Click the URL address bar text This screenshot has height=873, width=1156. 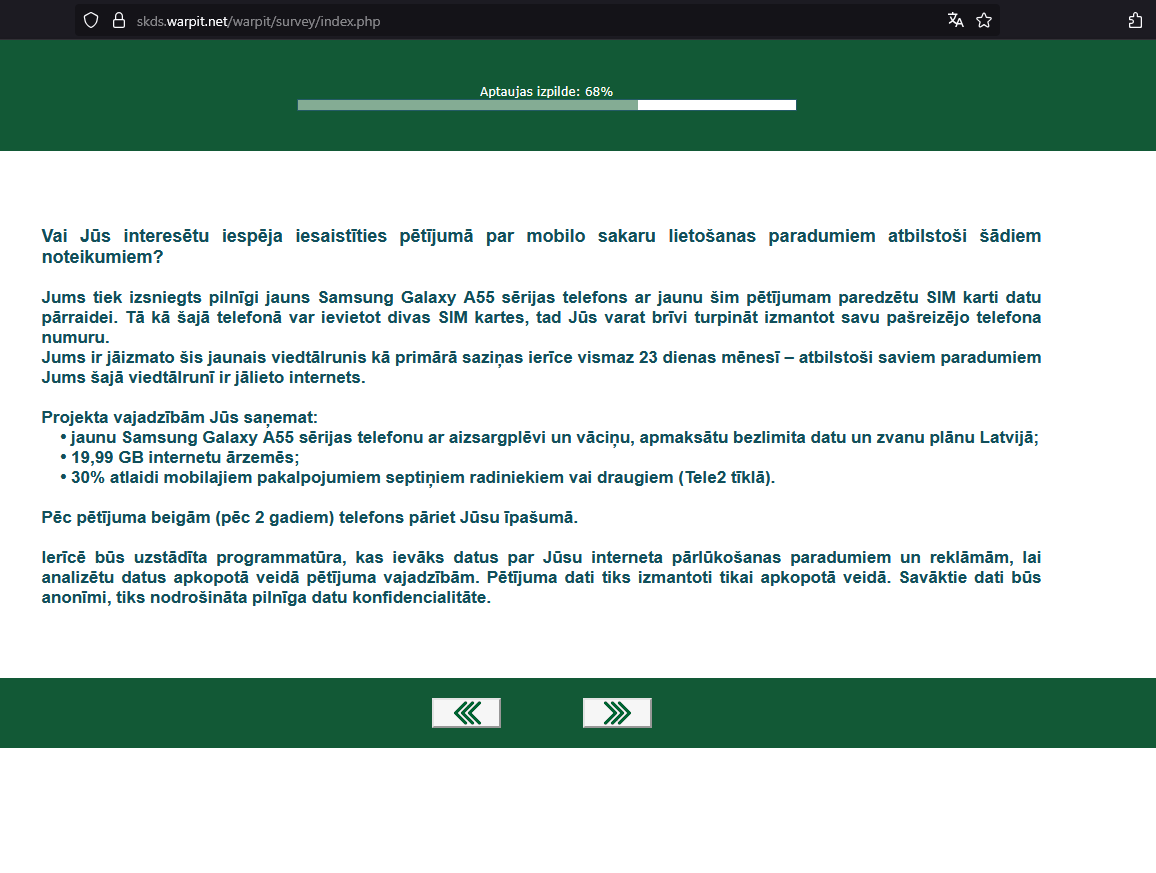point(258,21)
